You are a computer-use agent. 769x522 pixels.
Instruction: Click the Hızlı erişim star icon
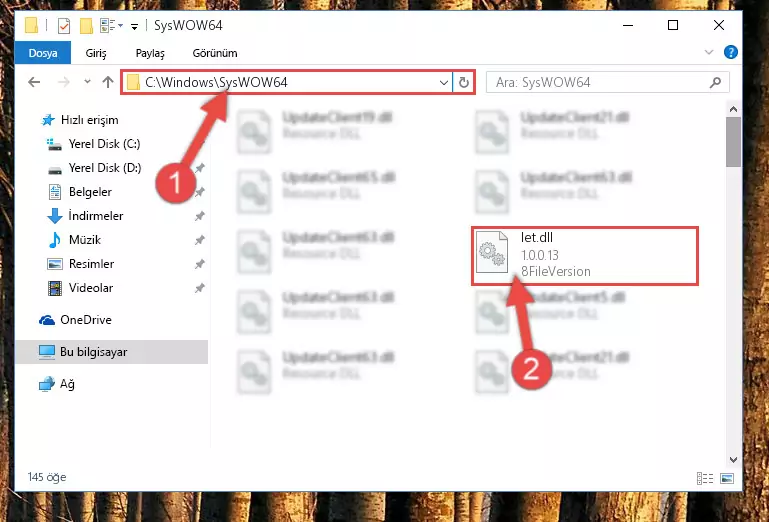point(48,120)
